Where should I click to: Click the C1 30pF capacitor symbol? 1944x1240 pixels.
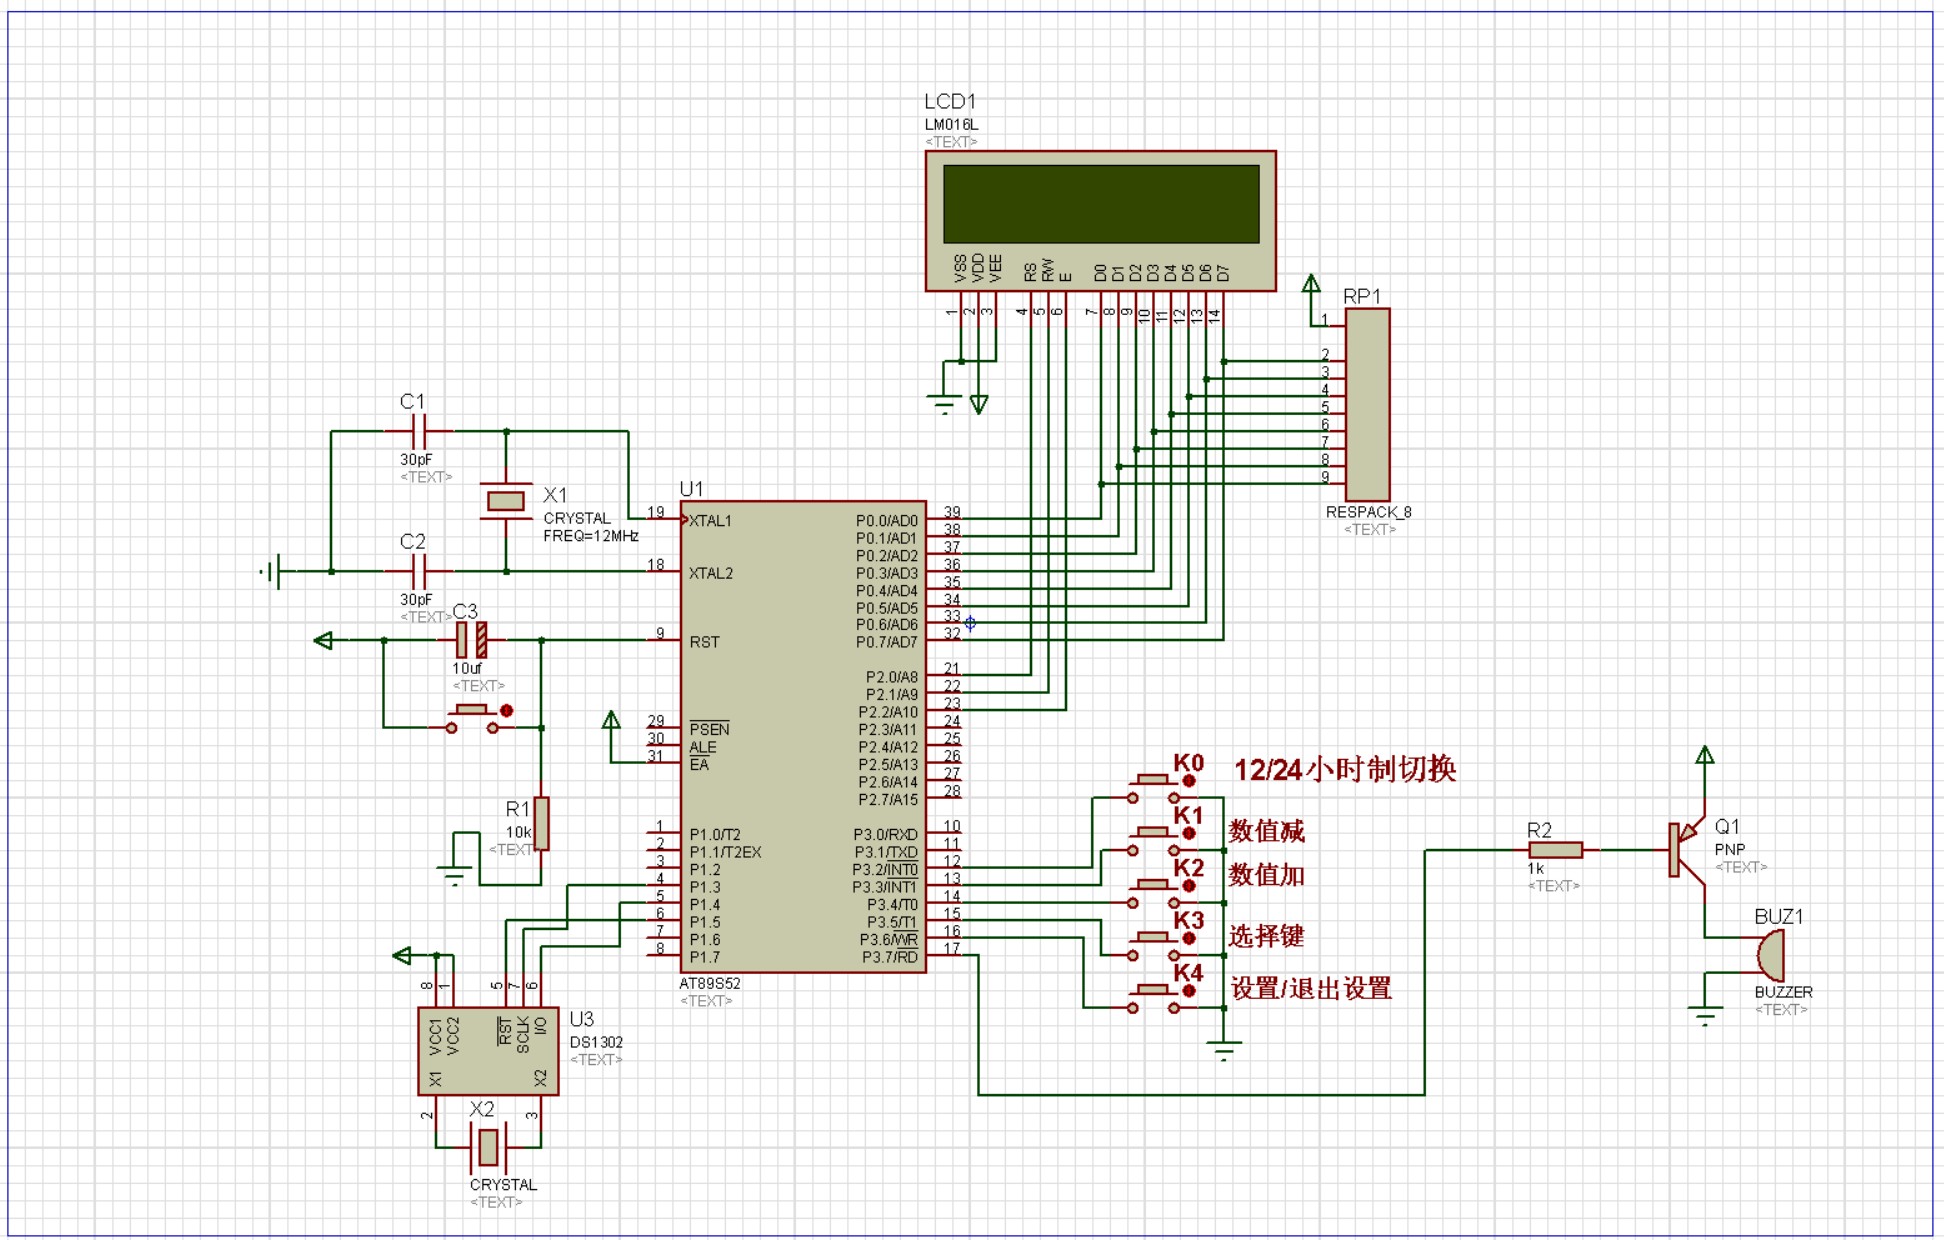pos(420,431)
